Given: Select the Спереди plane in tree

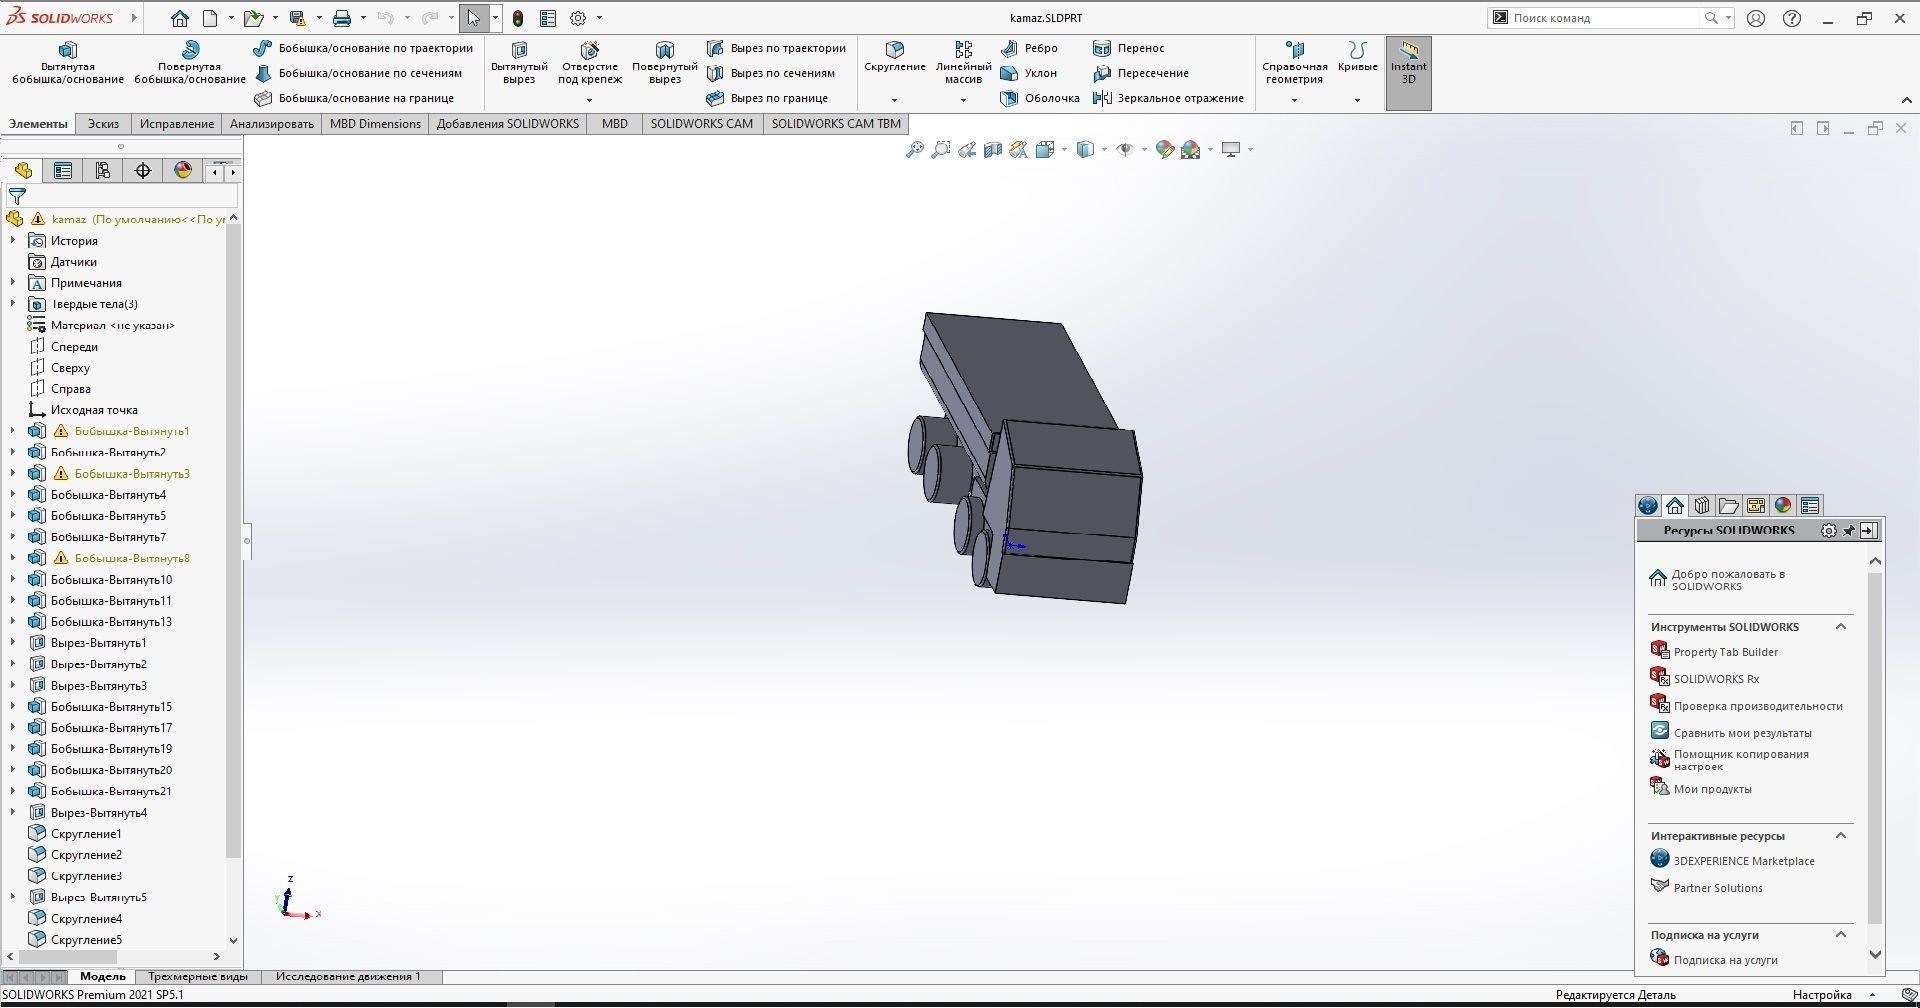Looking at the screenshot, I should point(74,347).
